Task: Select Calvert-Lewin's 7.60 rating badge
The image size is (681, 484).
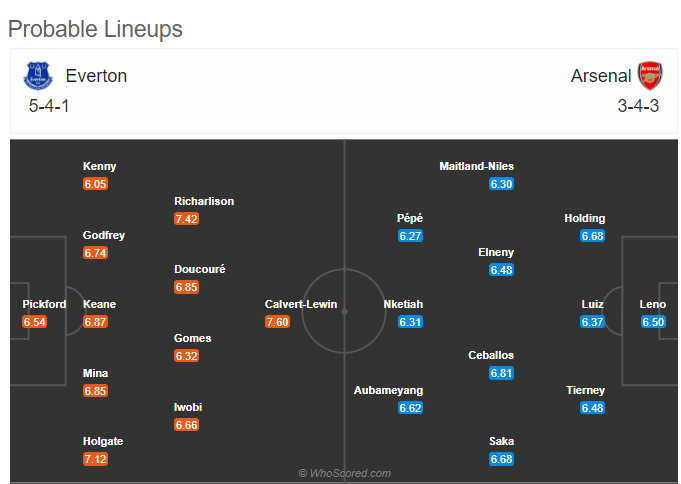Action: pyautogui.click(x=278, y=322)
